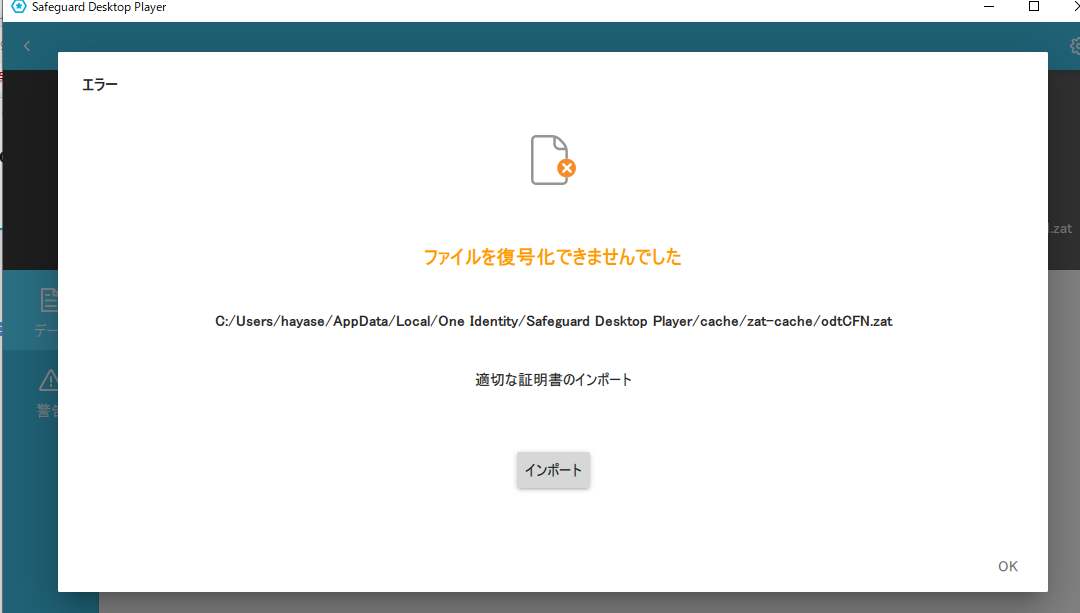Click the Safeguard Desktop Player window title

[99, 7]
